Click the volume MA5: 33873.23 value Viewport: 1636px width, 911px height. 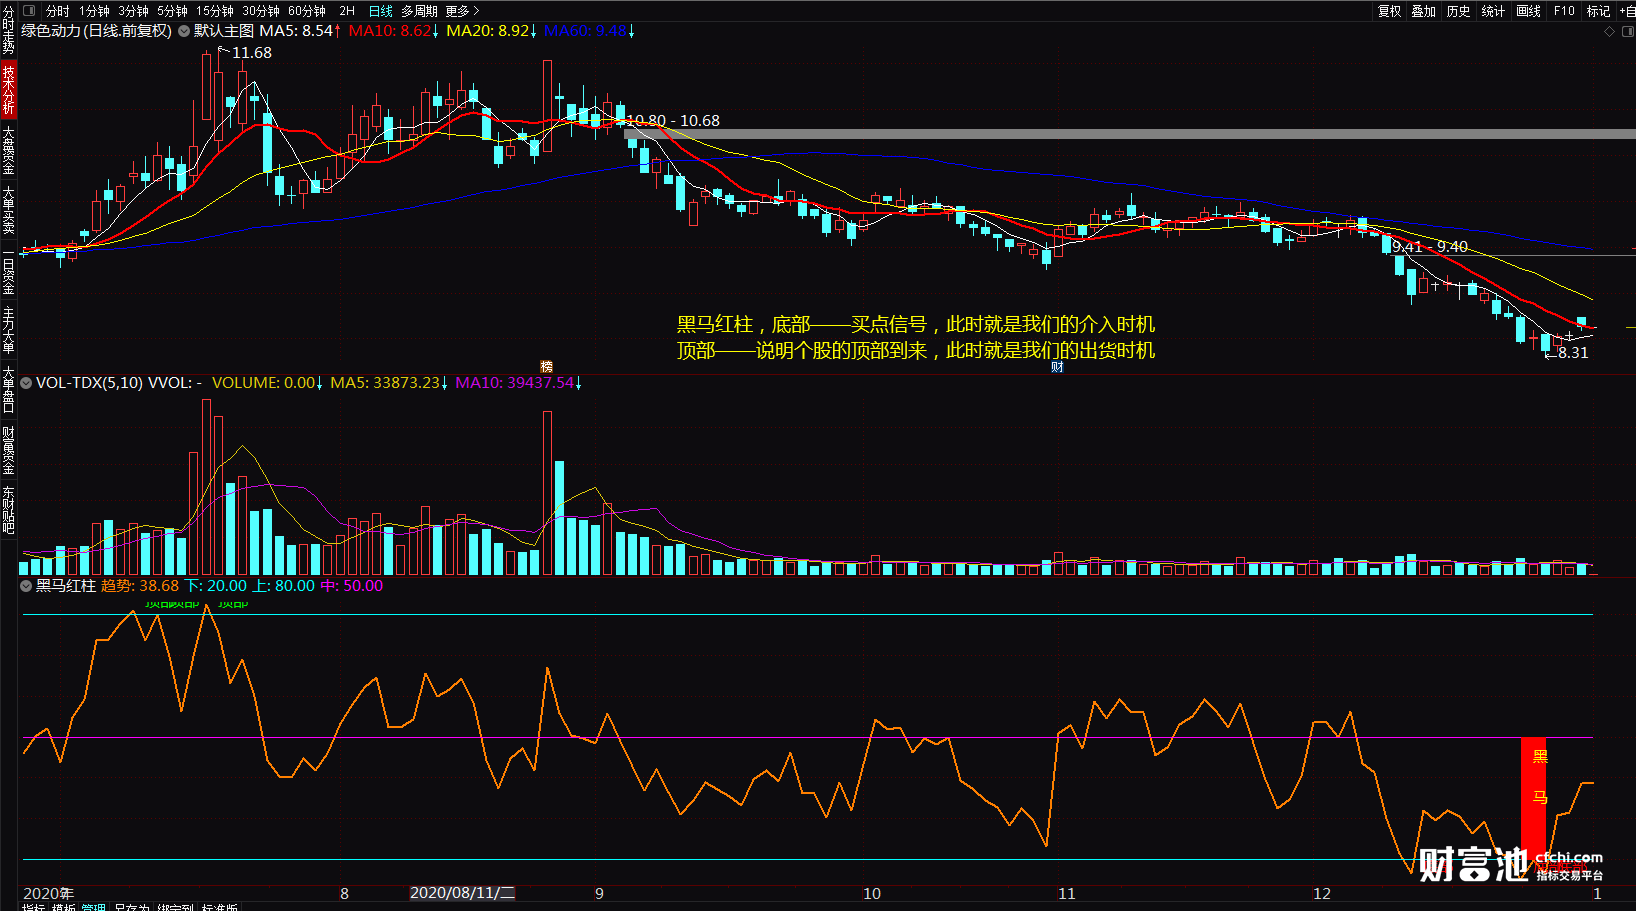point(389,383)
